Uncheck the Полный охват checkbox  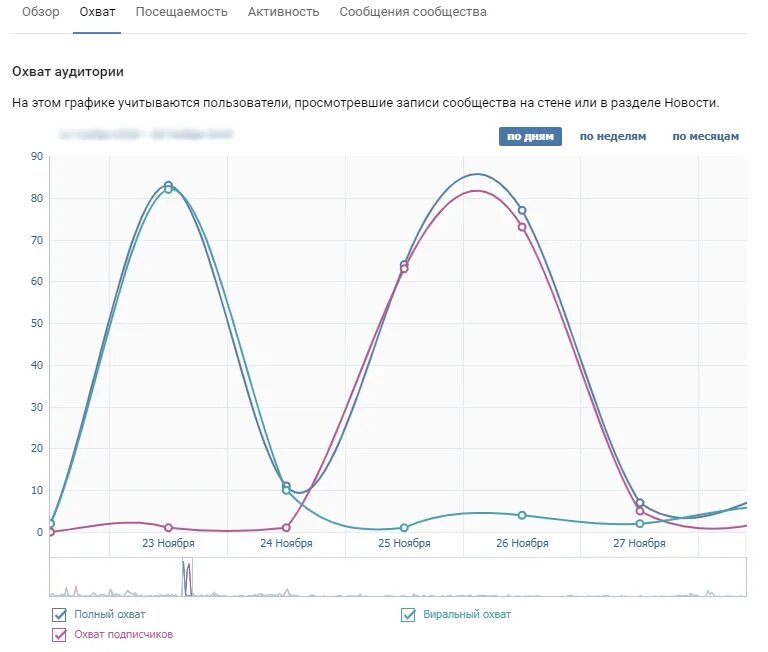tap(59, 615)
